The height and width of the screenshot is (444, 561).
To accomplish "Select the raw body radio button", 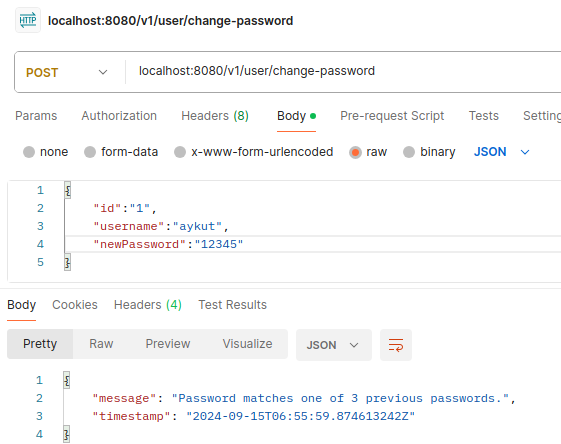I will (x=355, y=152).
